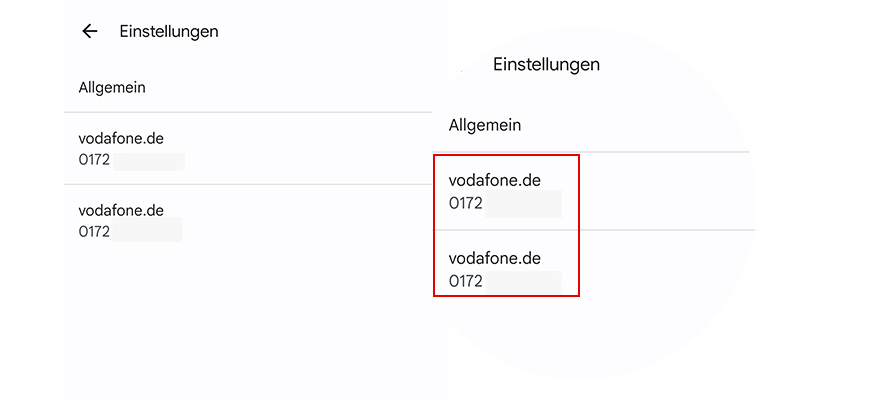Image resolution: width=879 pixels, height=400 pixels.
Task: Click the first 0172 number in the left list
Action: [94, 160]
